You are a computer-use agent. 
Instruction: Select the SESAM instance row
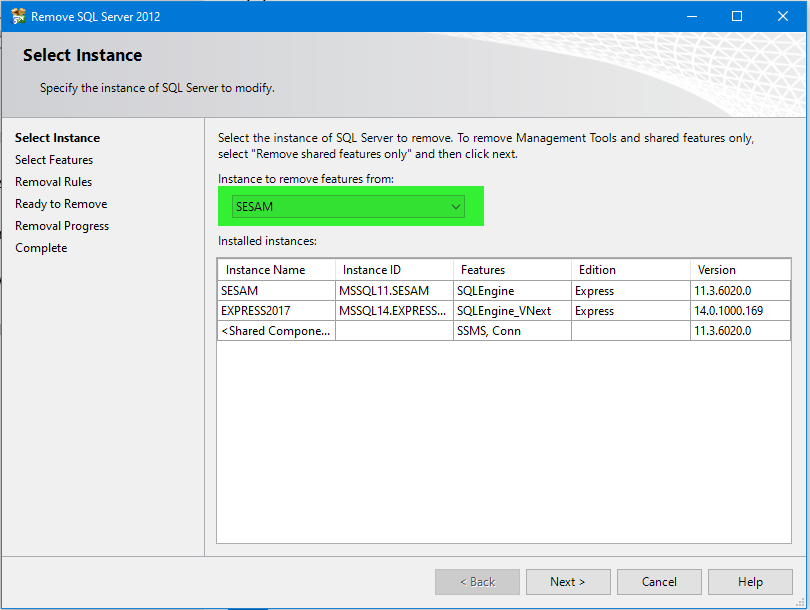point(276,291)
